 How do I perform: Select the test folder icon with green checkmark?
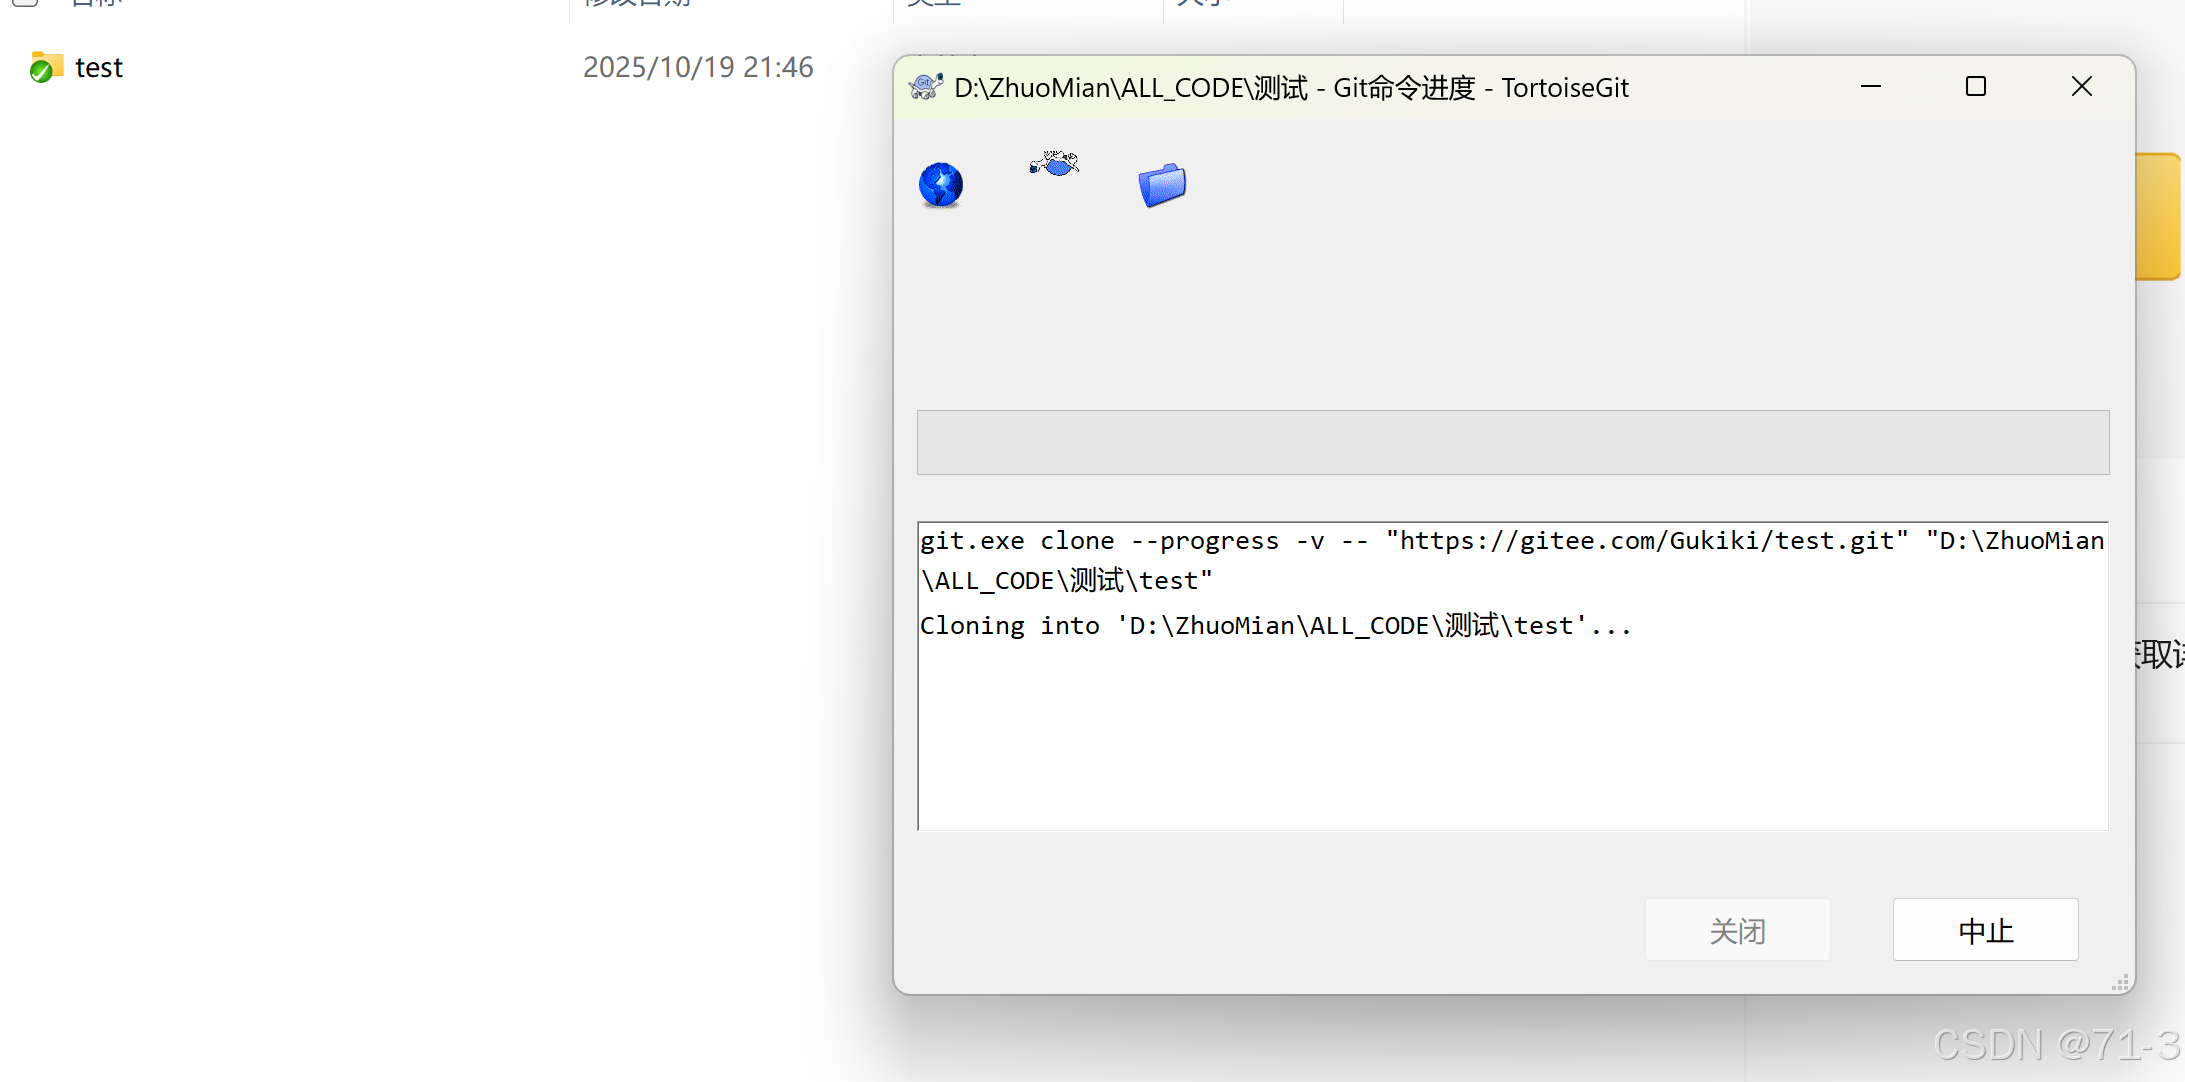45,67
